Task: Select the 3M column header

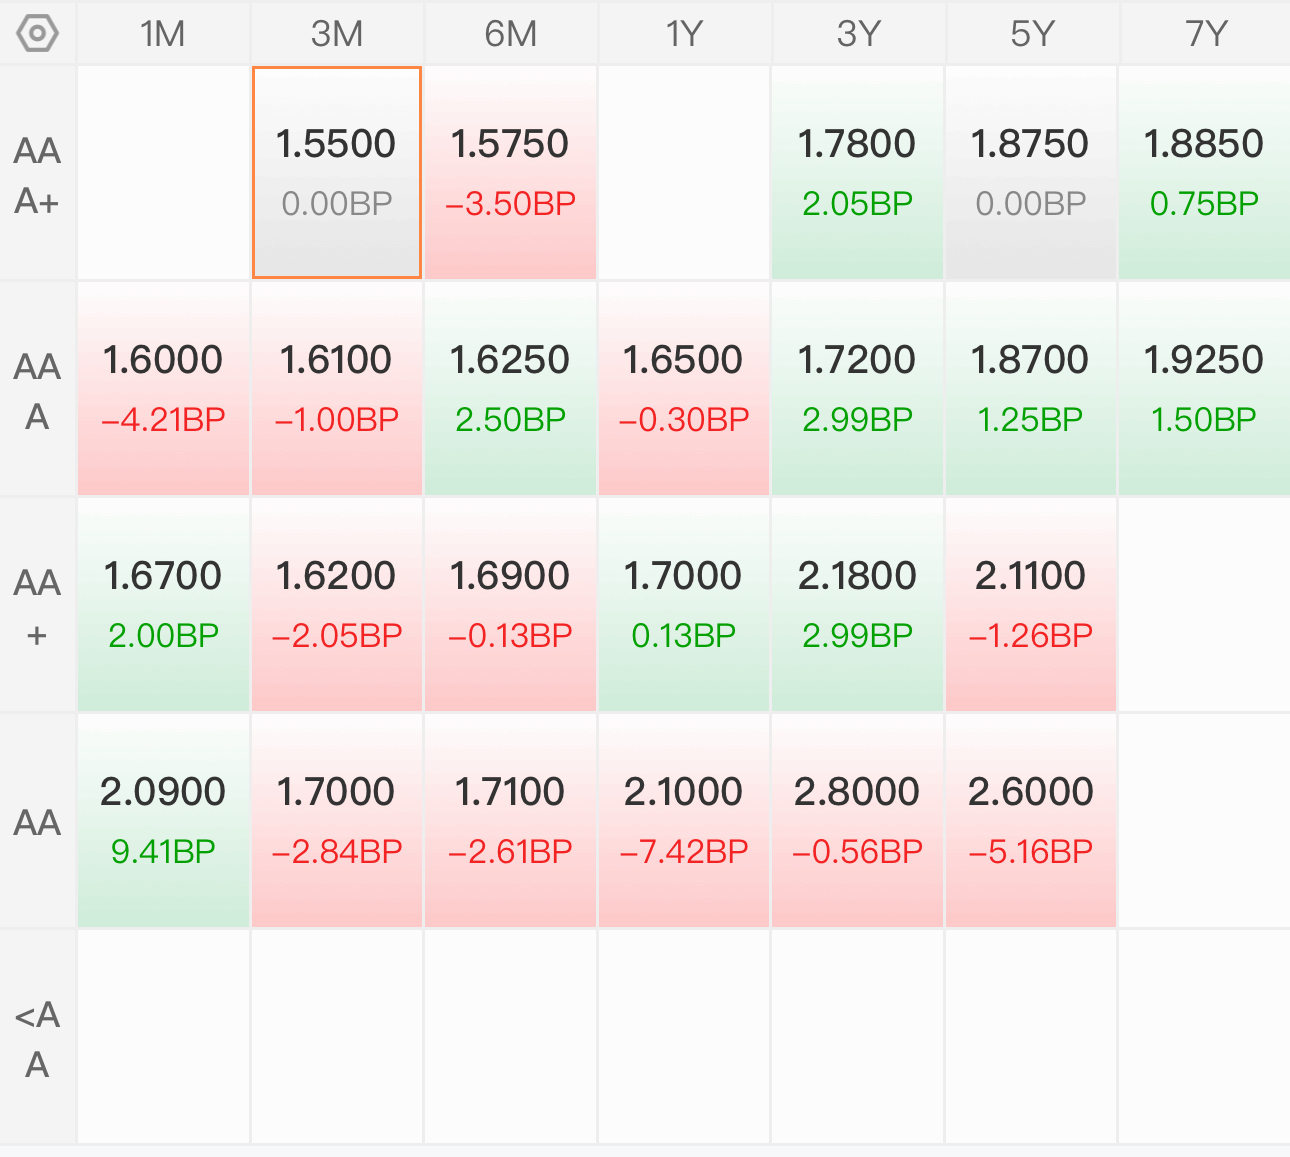Action: pyautogui.click(x=337, y=34)
